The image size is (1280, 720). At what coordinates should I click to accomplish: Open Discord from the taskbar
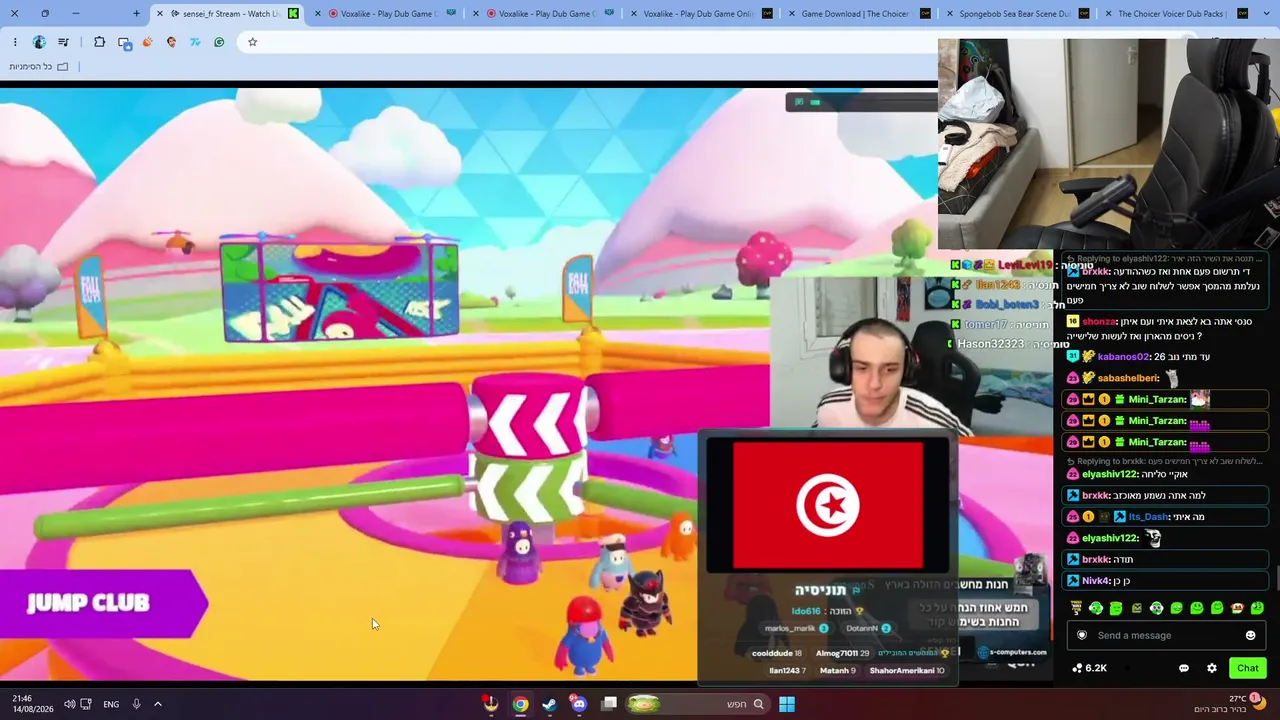[579, 704]
